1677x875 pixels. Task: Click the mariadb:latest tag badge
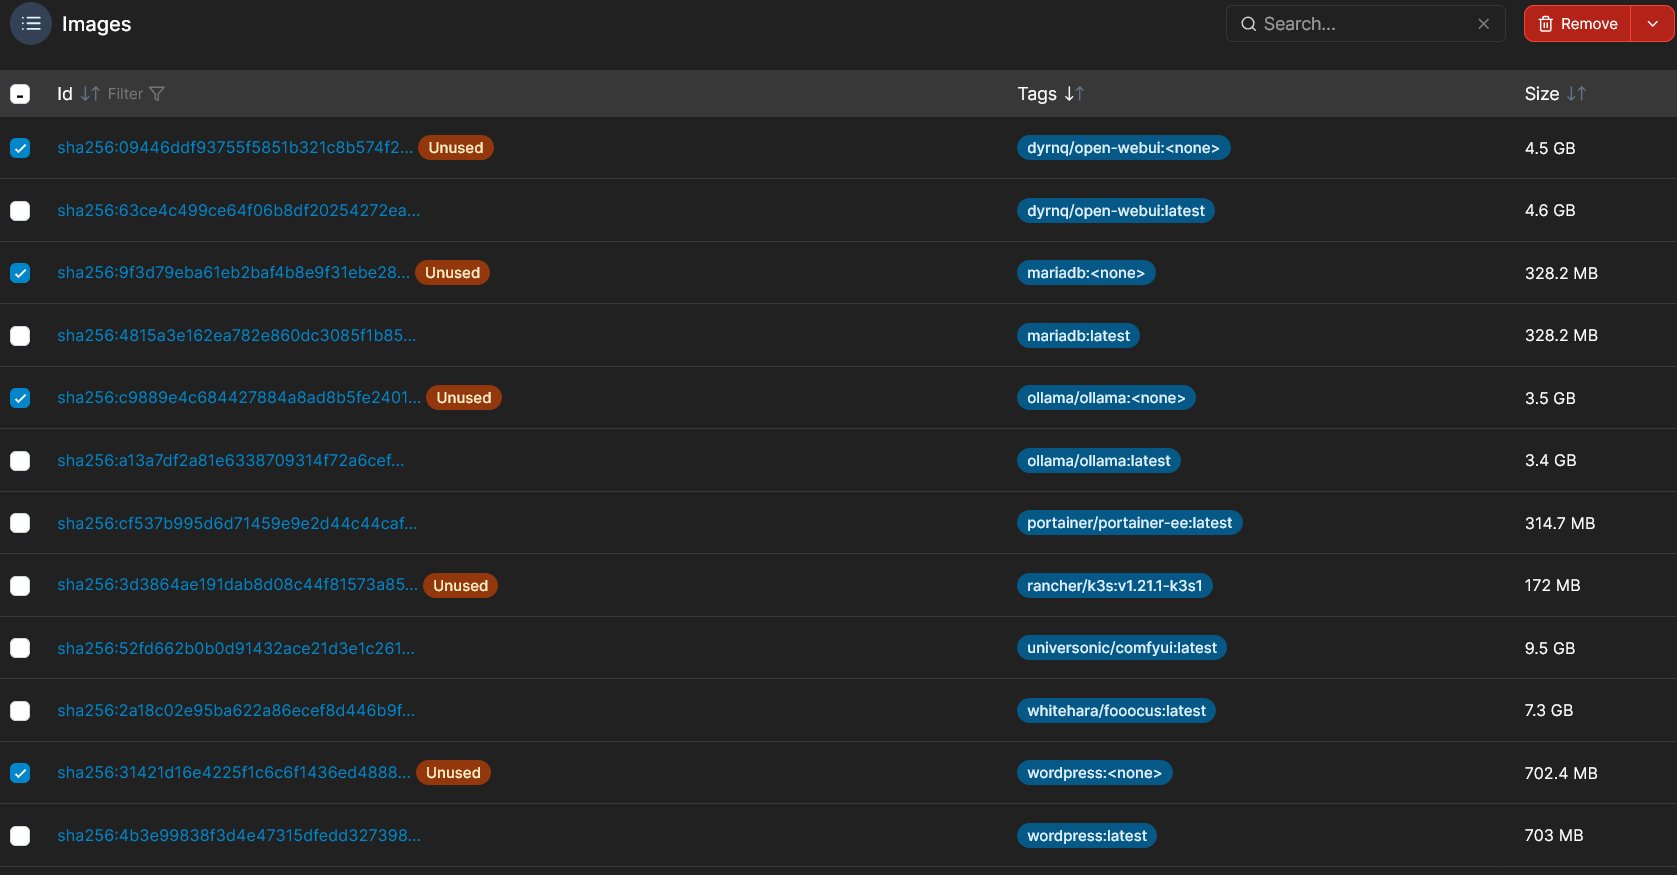click(x=1078, y=336)
